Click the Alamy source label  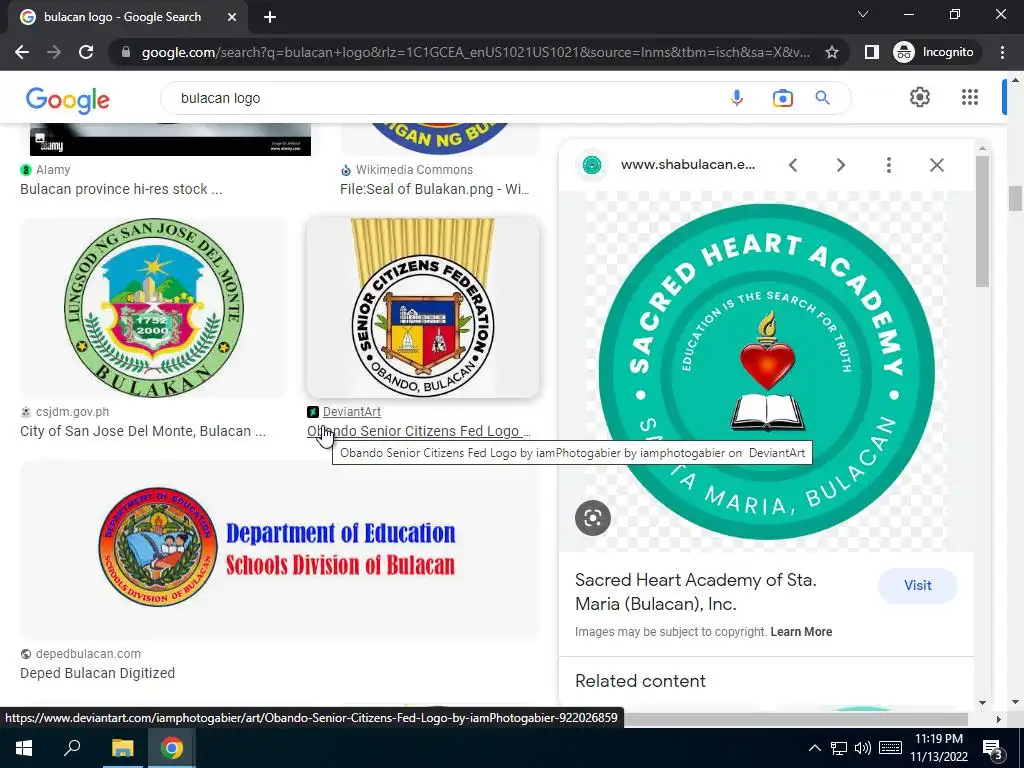pos(53,170)
